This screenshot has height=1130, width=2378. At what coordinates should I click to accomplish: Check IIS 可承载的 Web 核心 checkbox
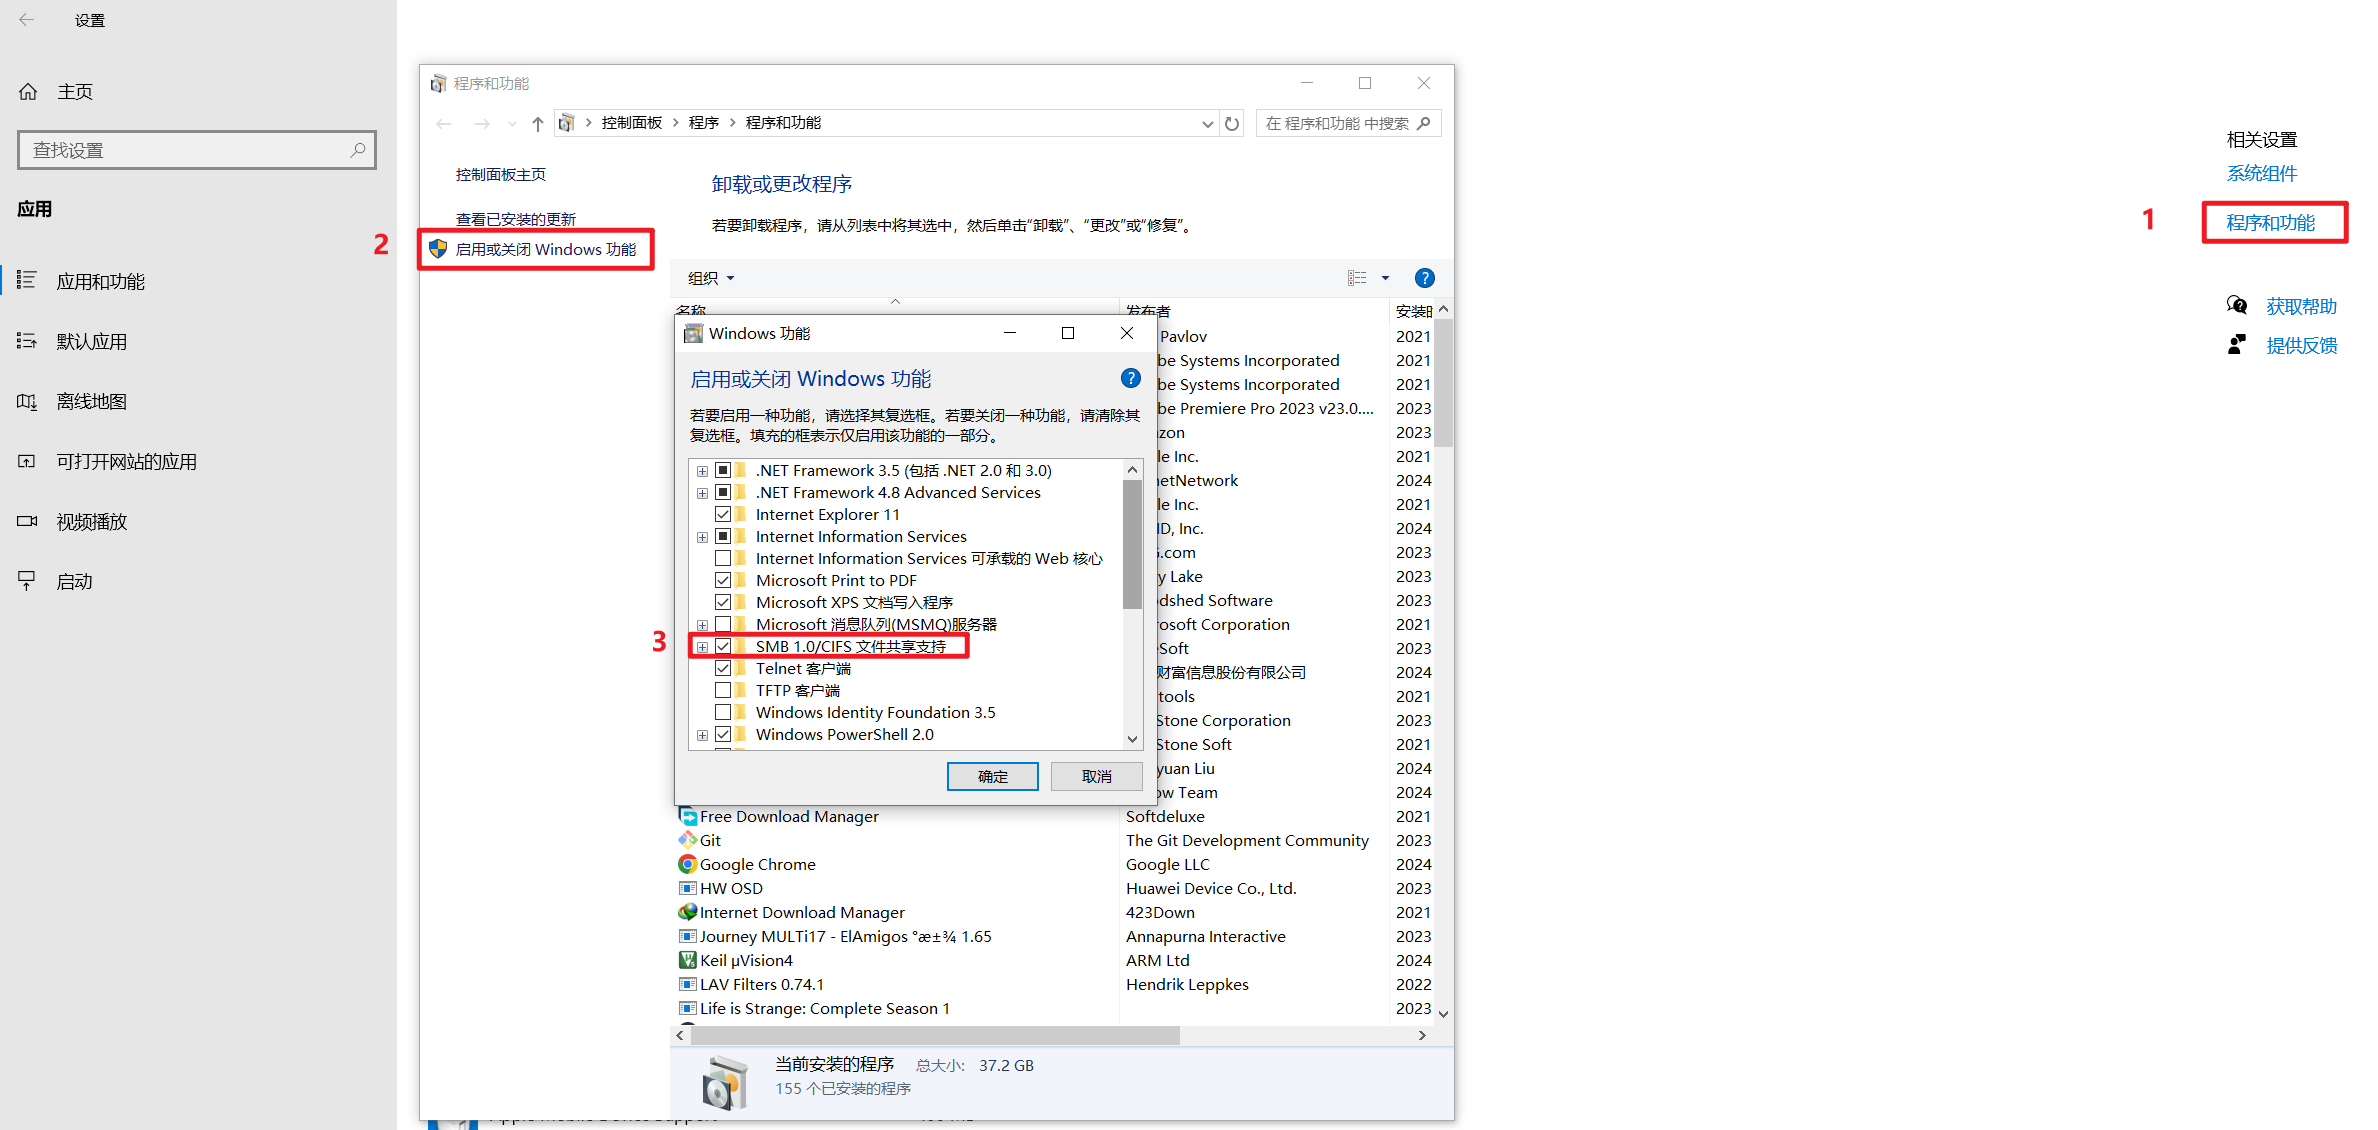[x=723, y=558]
